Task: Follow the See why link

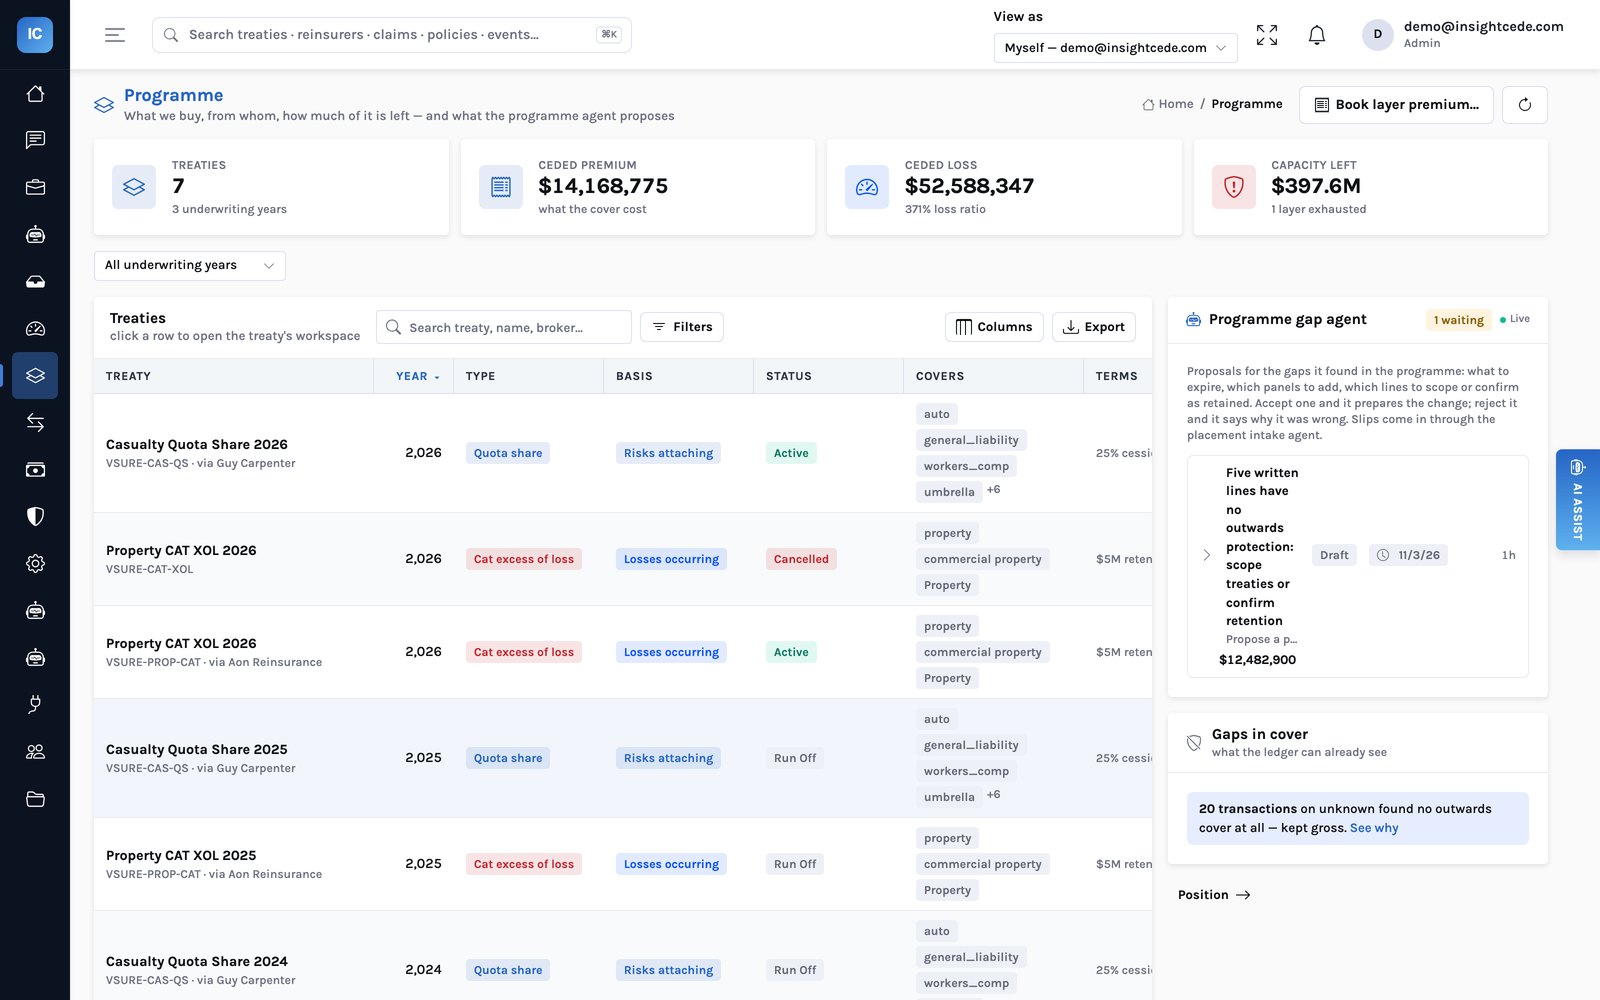Action: pyautogui.click(x=1374, y=828)
